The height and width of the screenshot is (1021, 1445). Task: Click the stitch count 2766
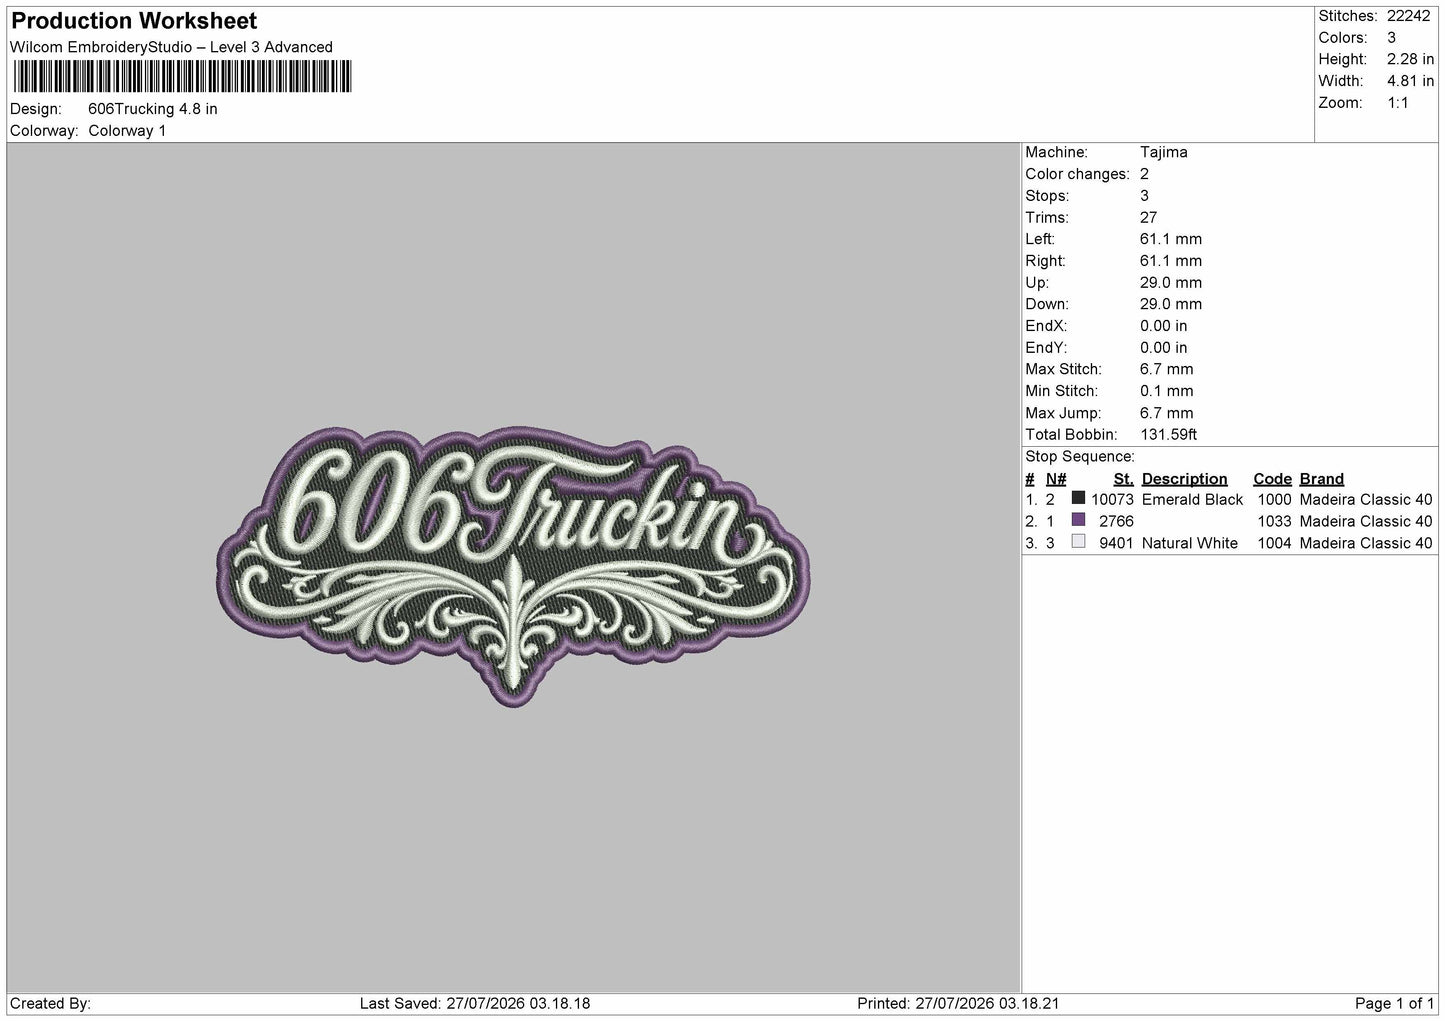tap(1116, 521)
